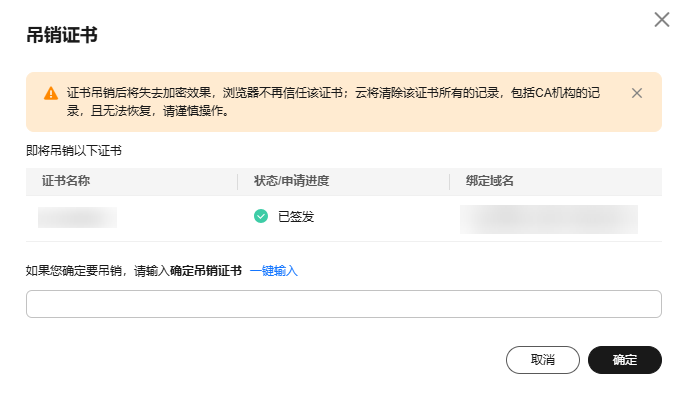Click the bold 确定吊销证书 phrase
The height and width of the screenshot is (395, 689).
click(206, 271)
